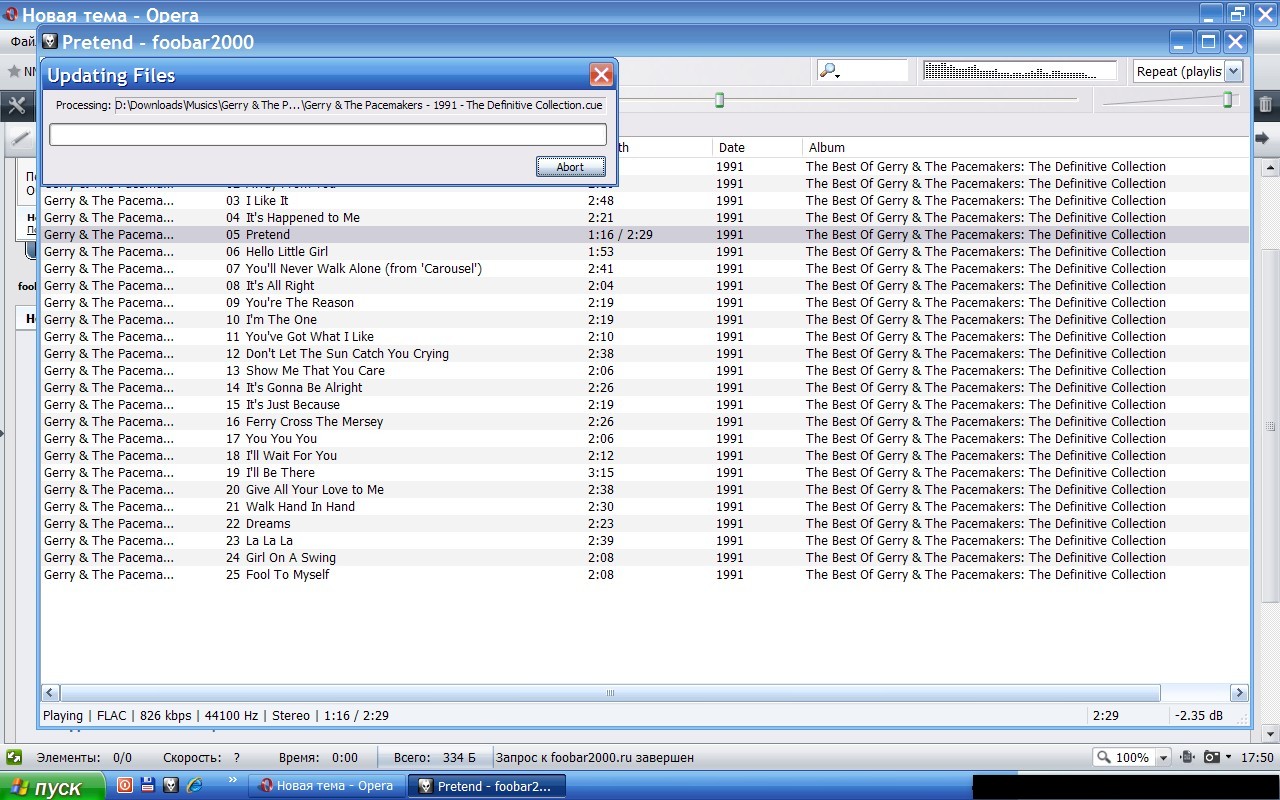Open Internet Explorer from quick launch
Image resolution: width=1280 pixels, height=800 pixels.
coord(195,786)
